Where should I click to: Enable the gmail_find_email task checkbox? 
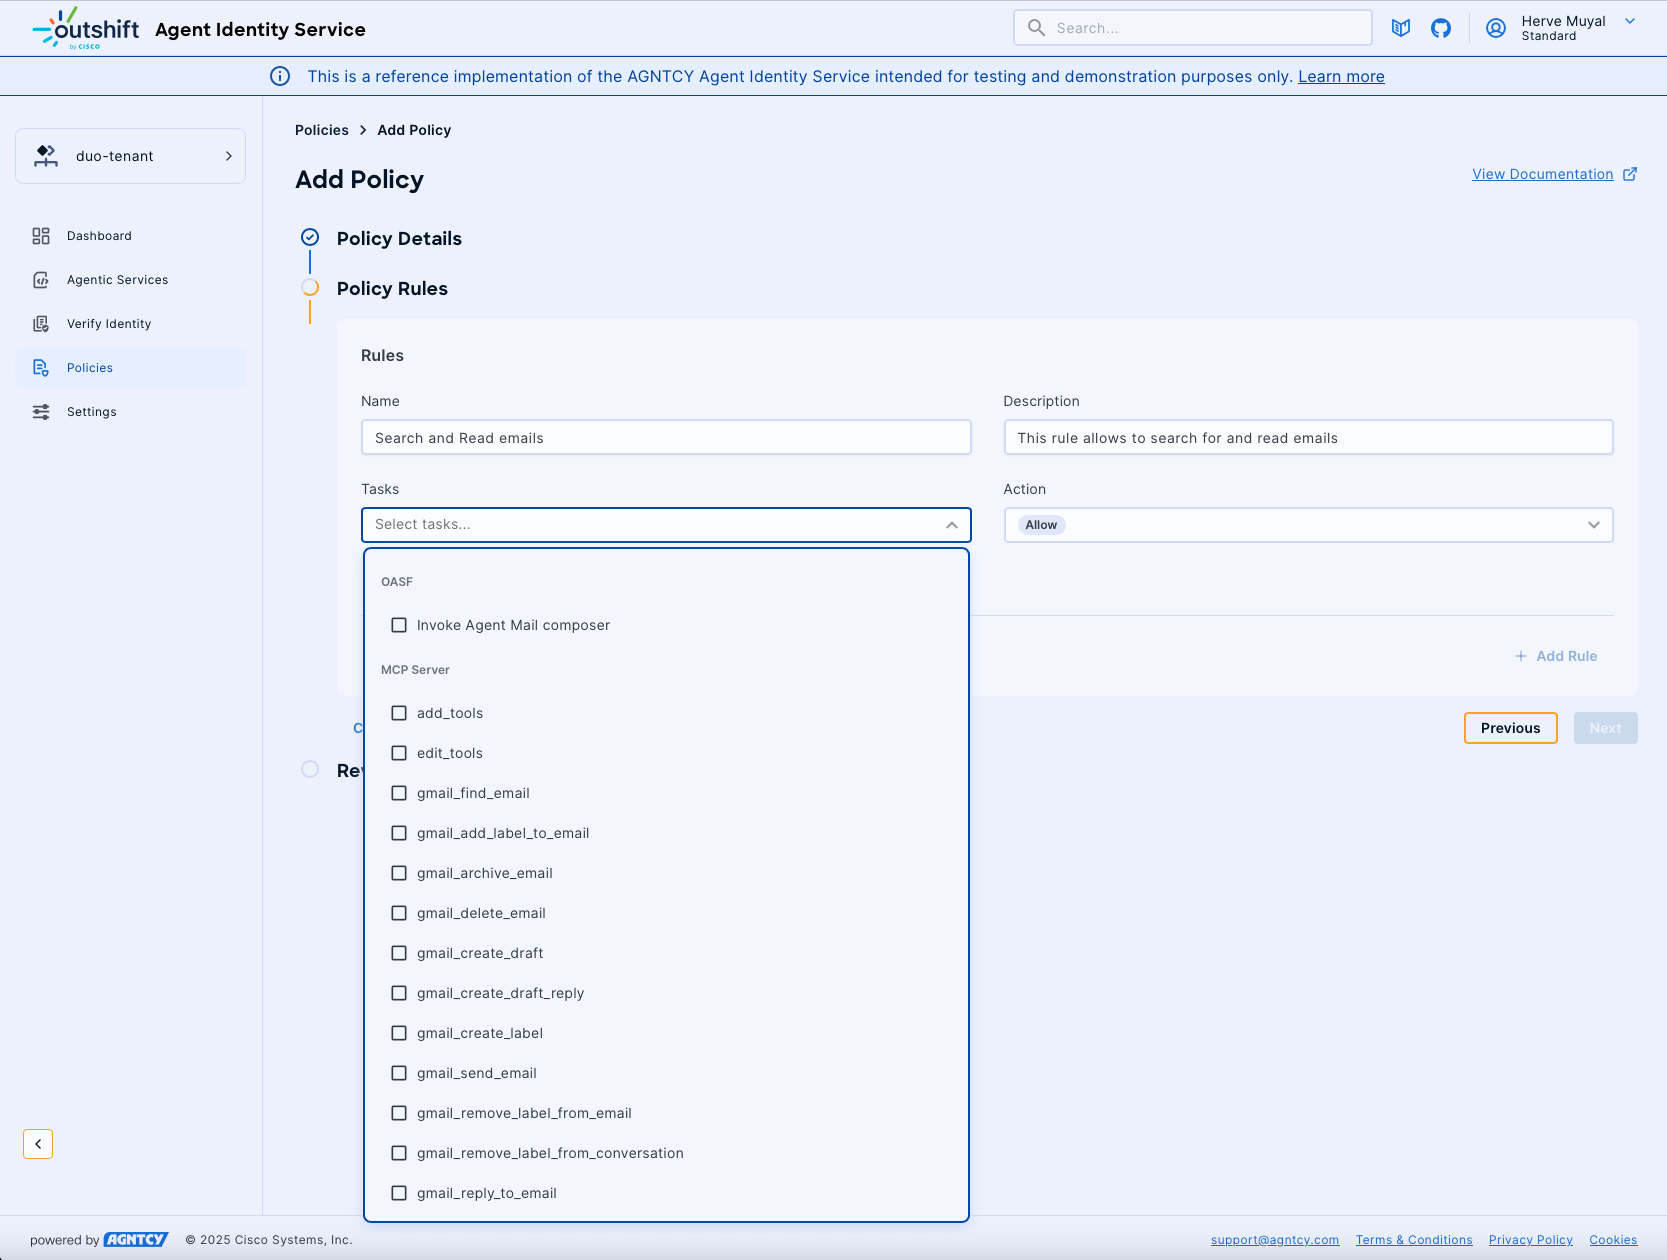tap(399, 792)
